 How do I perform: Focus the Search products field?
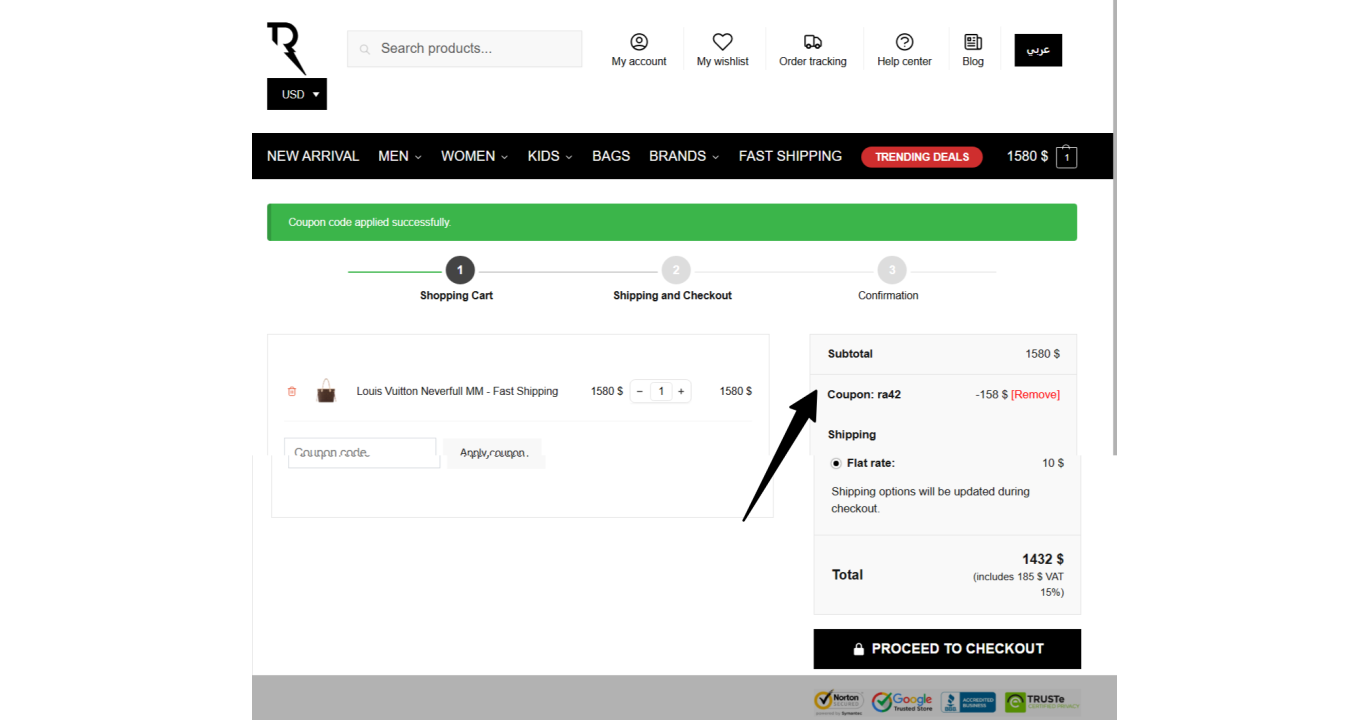click(464, 48)
